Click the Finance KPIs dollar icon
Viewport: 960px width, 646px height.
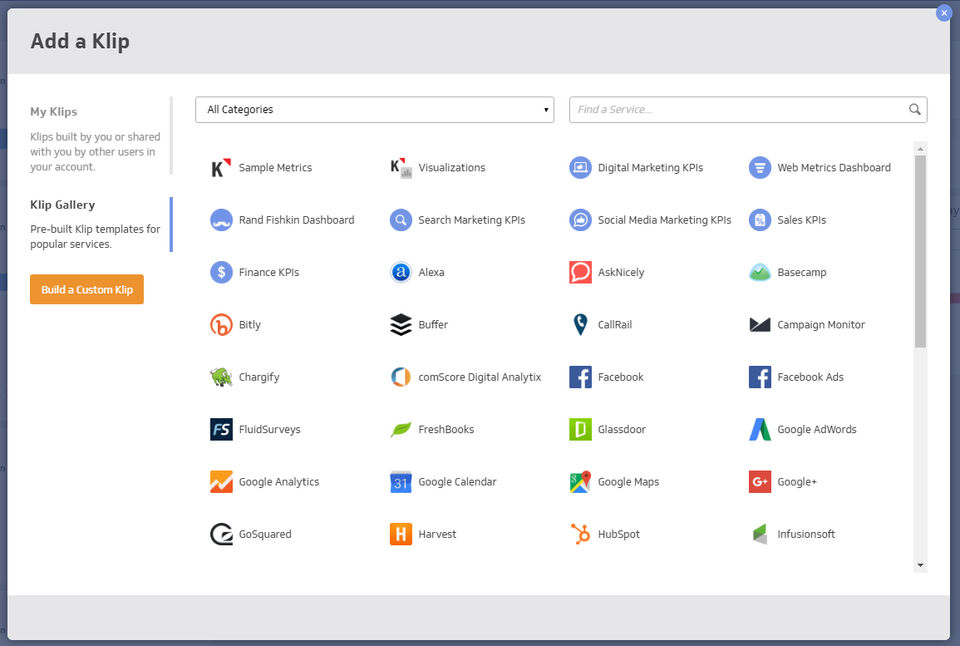pos(221,272)
